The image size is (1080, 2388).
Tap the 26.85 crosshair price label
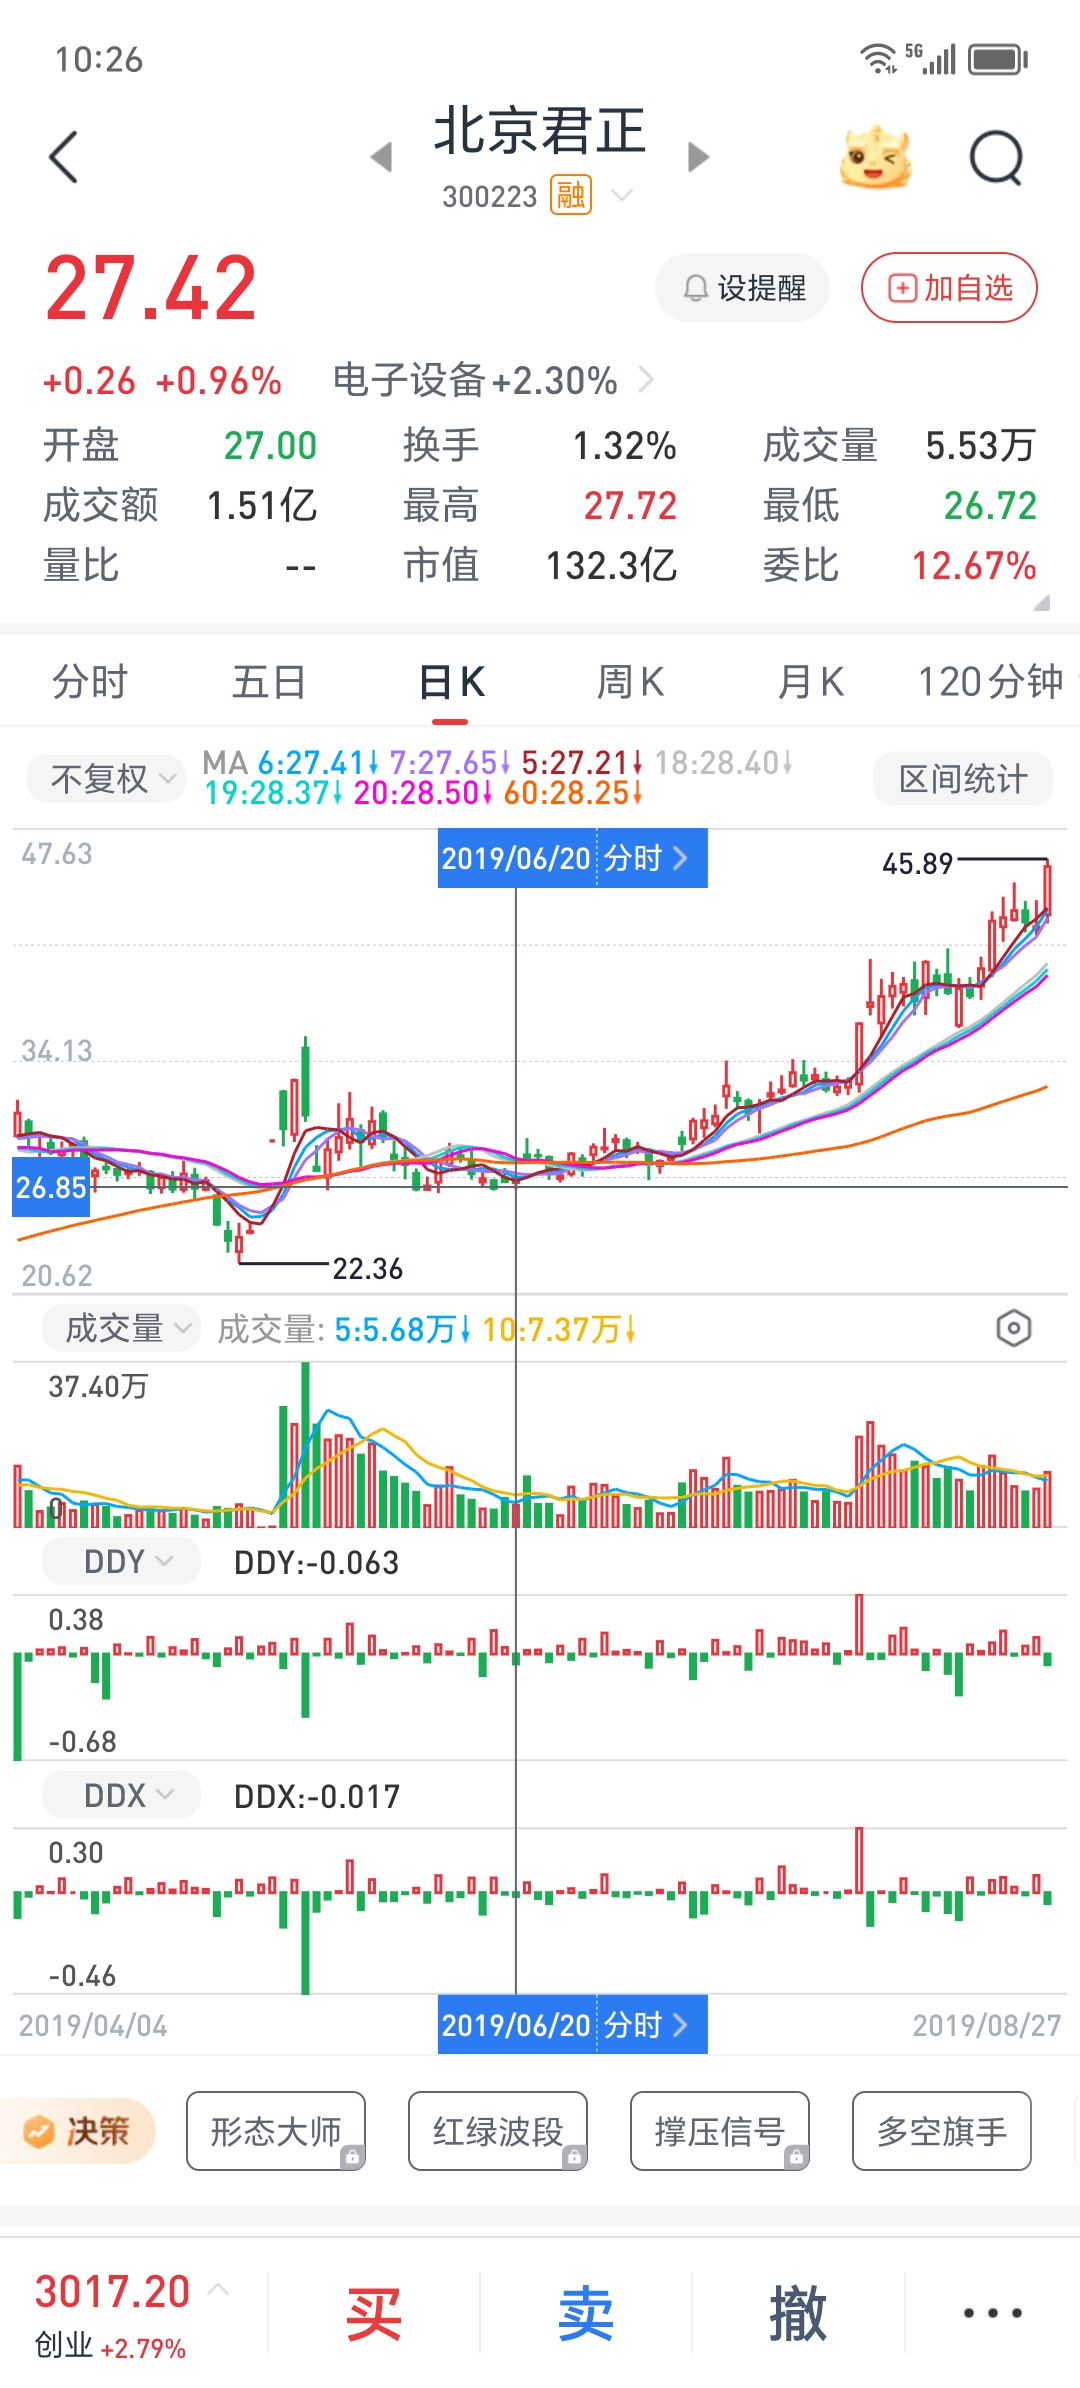(51, 1187)
